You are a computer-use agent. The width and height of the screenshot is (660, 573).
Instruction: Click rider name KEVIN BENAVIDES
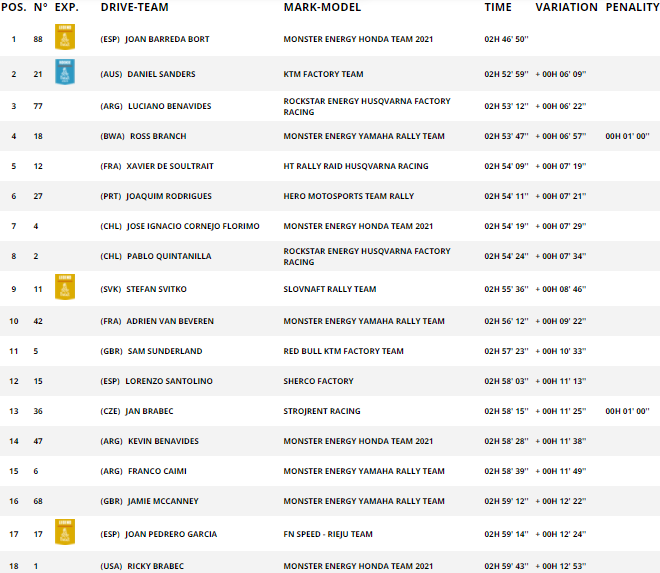163,441
